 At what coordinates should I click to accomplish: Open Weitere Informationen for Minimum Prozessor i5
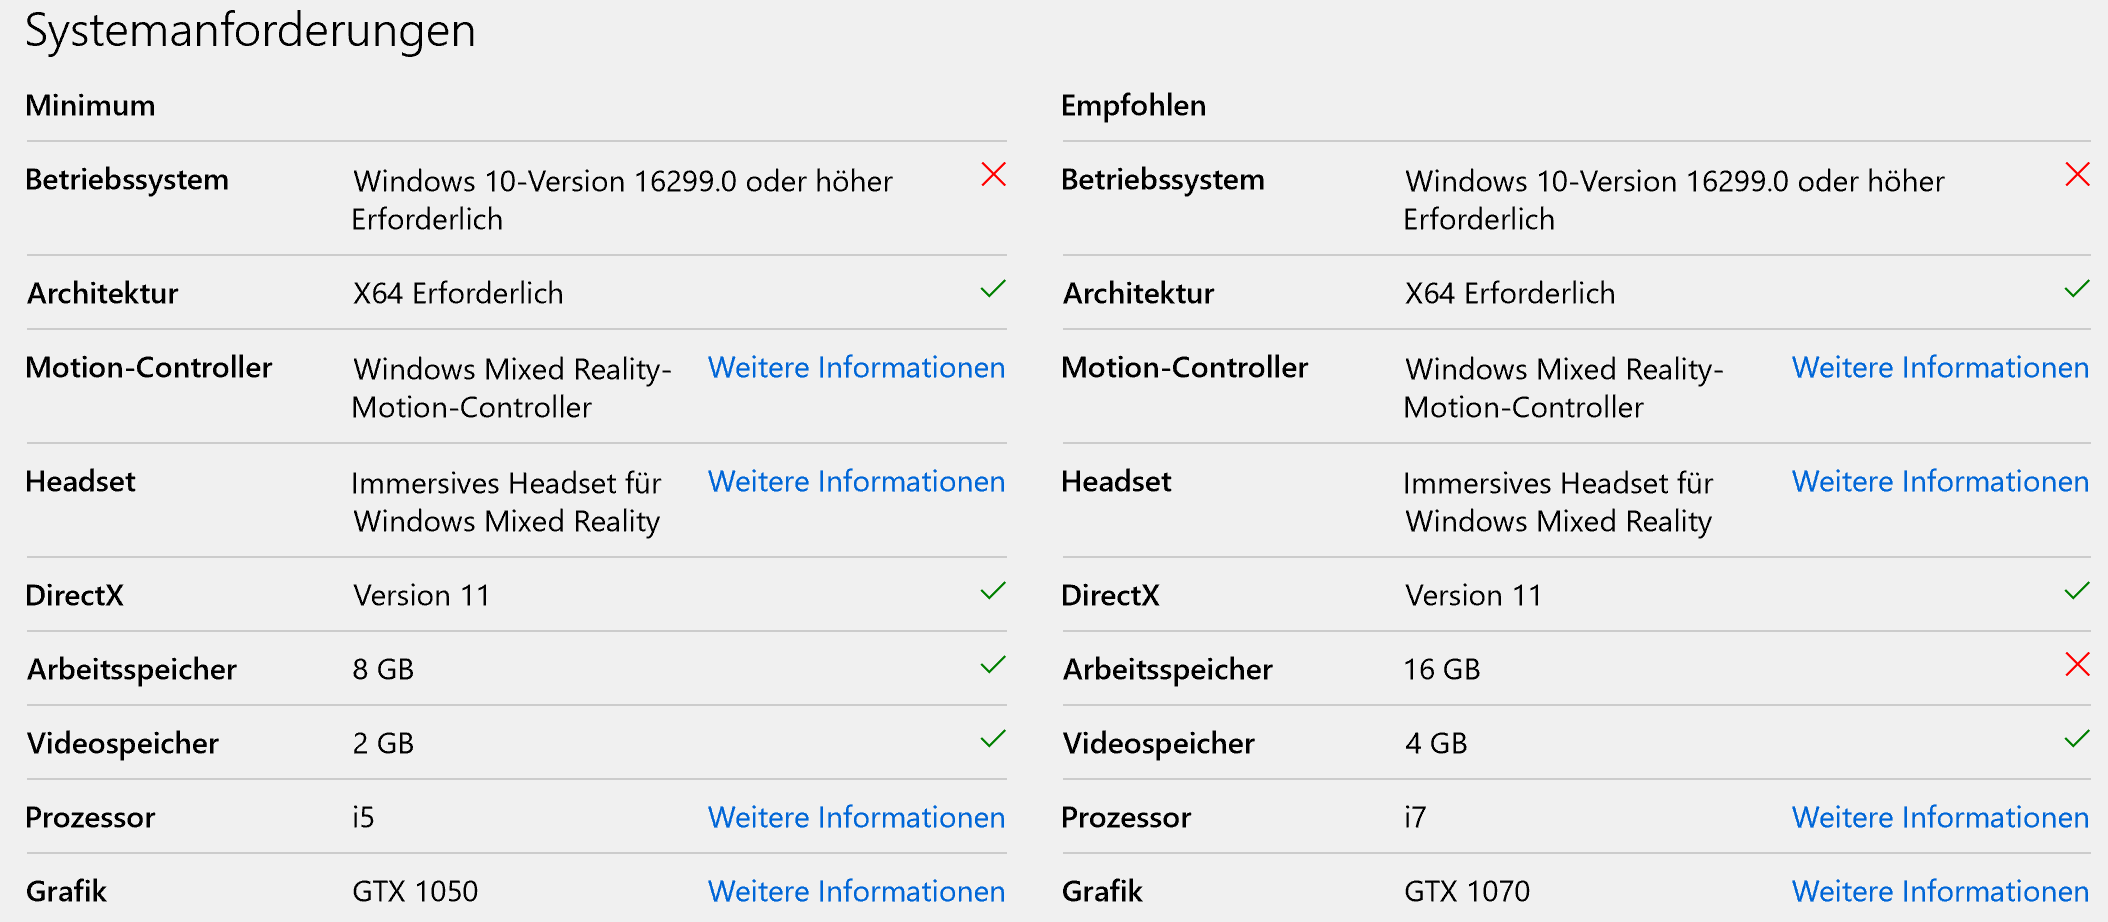[x=856, y=818]
